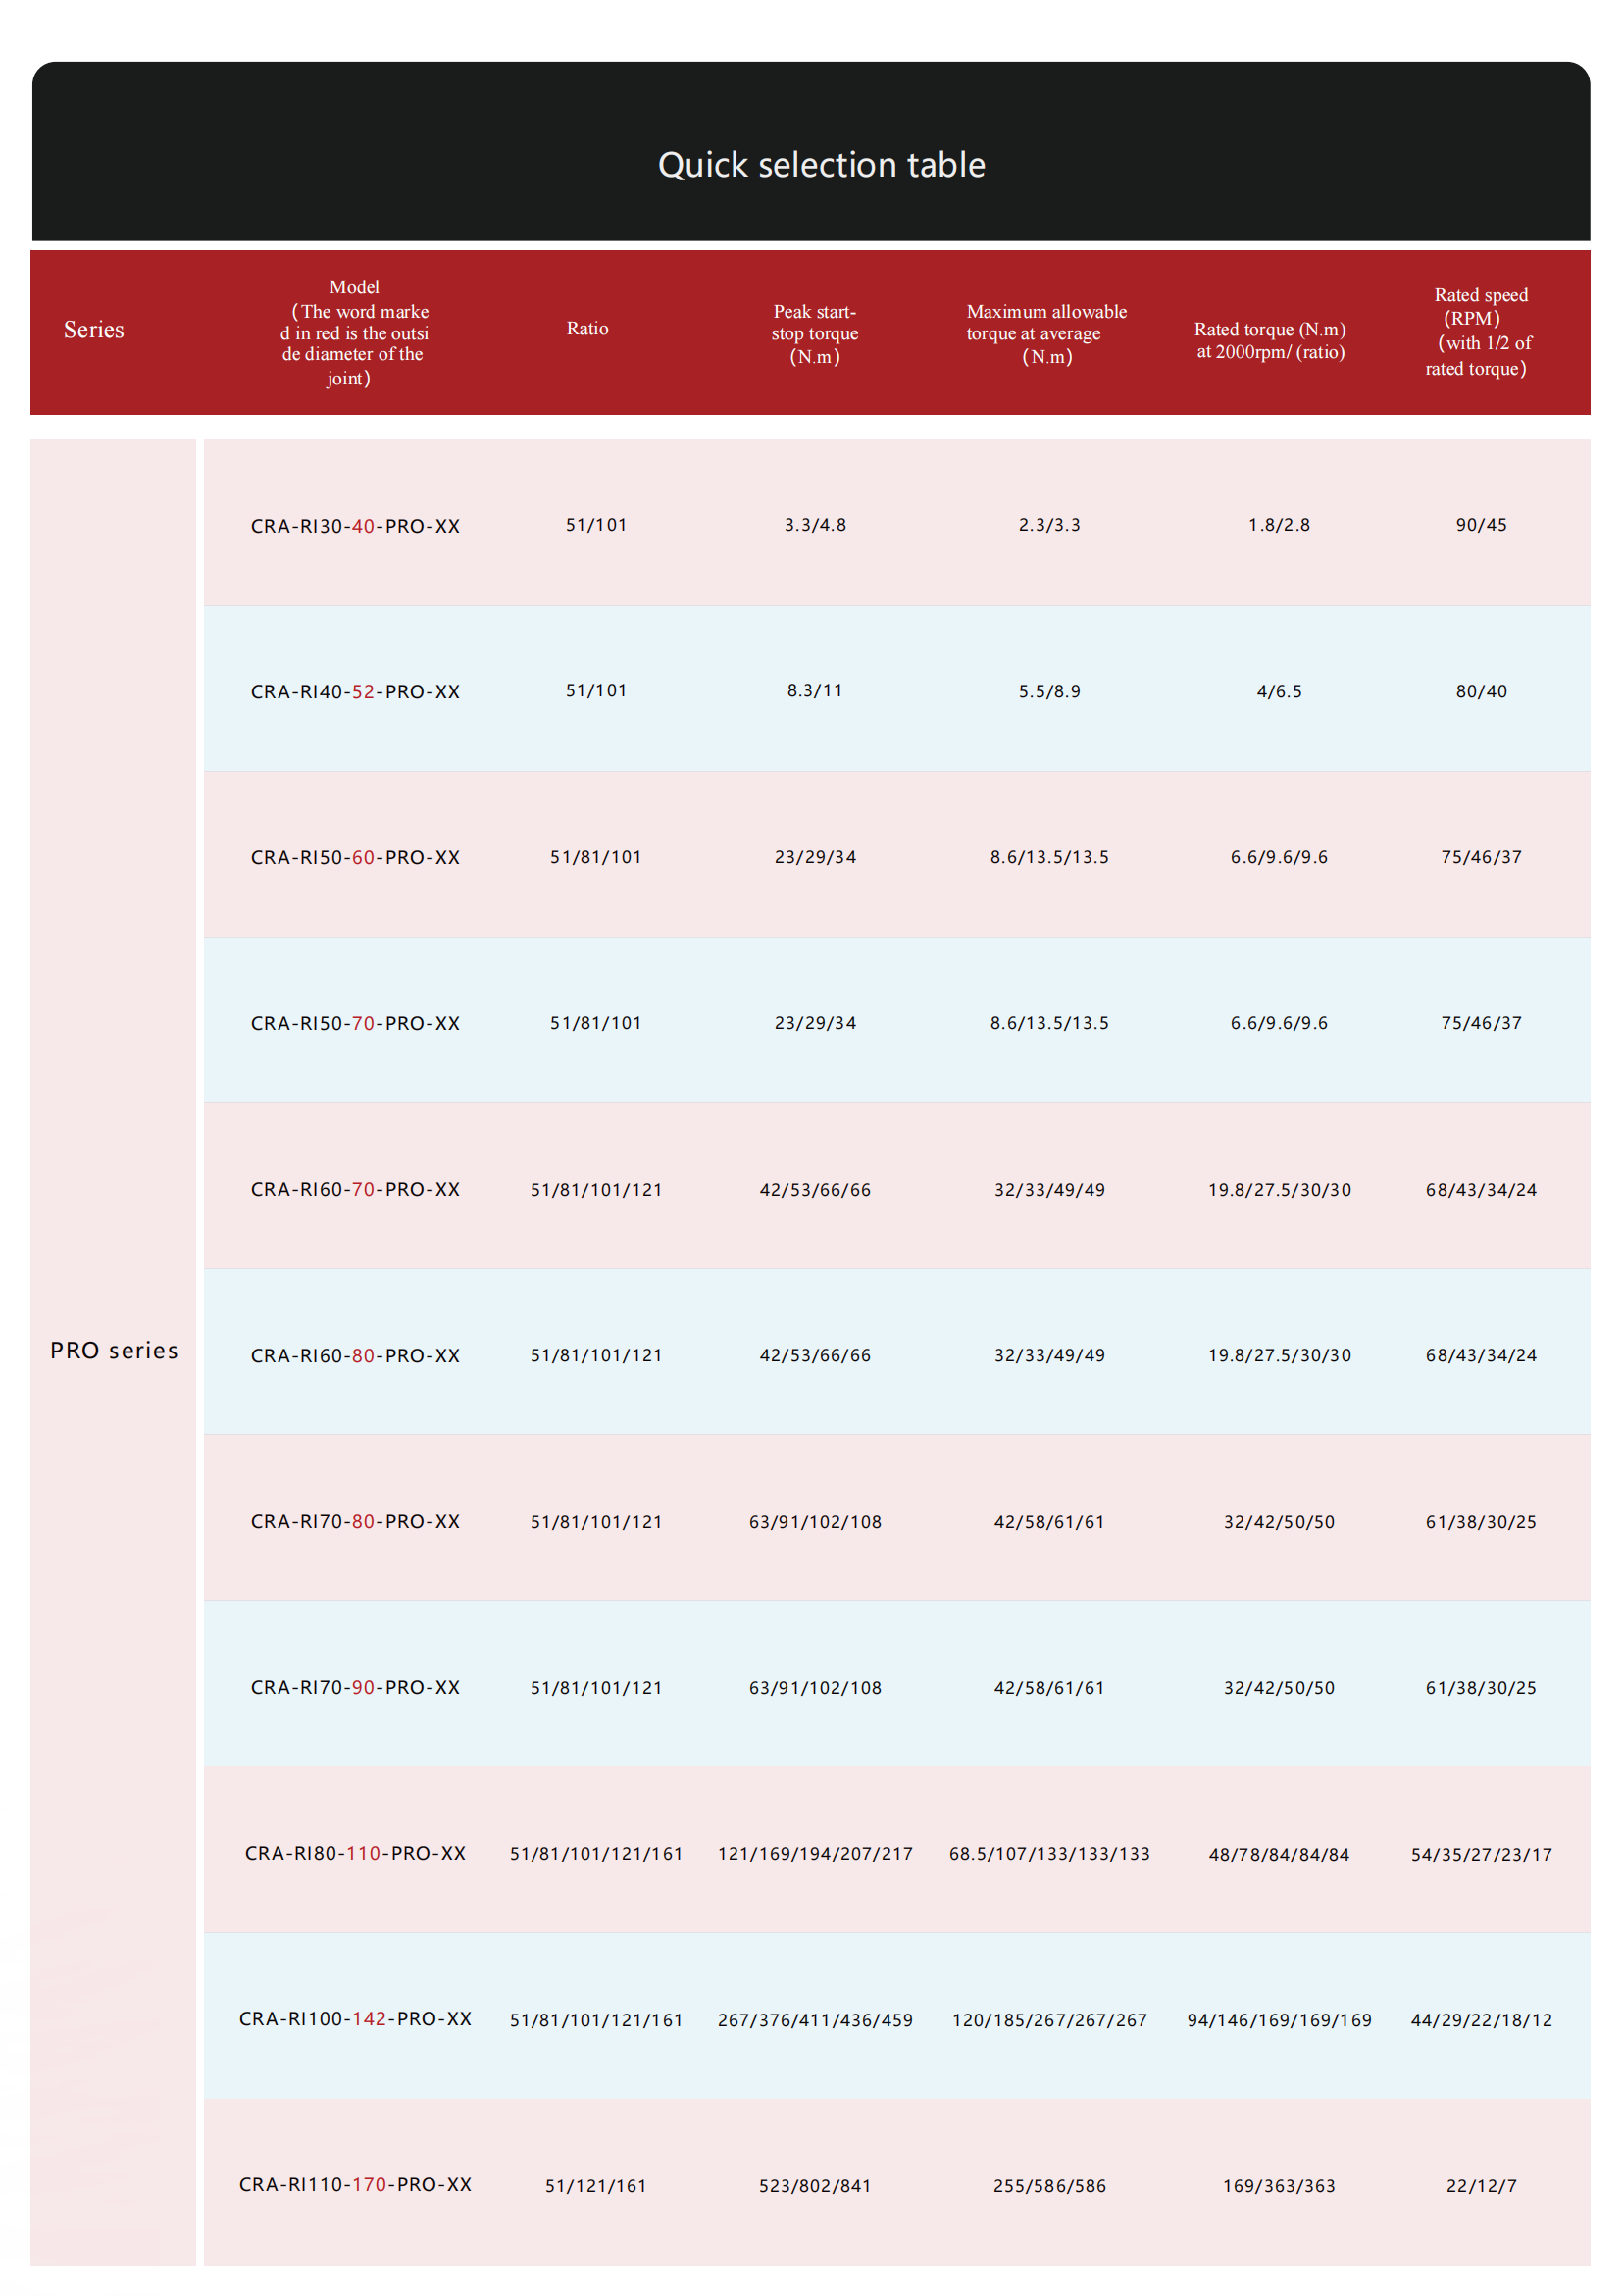Click the PRO series label
Screen dimensions: 1624x2296
pyautogui.click(x=114, y=1350)
